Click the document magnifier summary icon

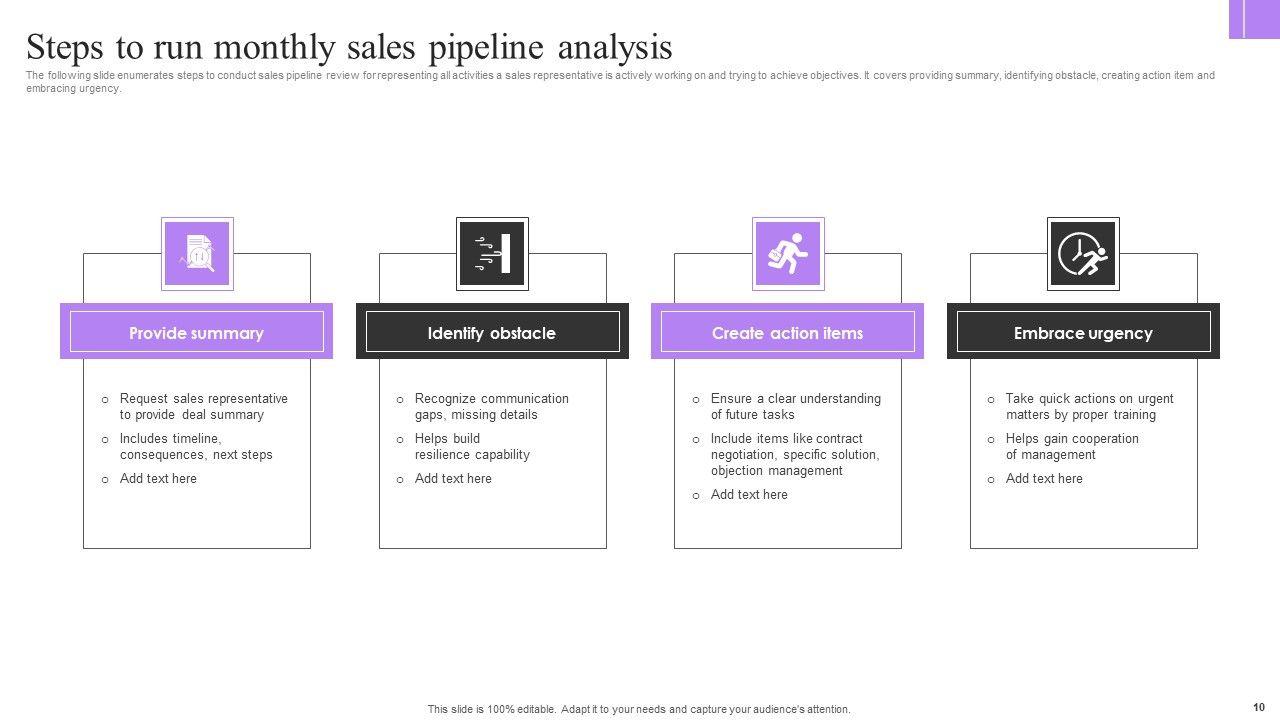click(x=197, y=254)
